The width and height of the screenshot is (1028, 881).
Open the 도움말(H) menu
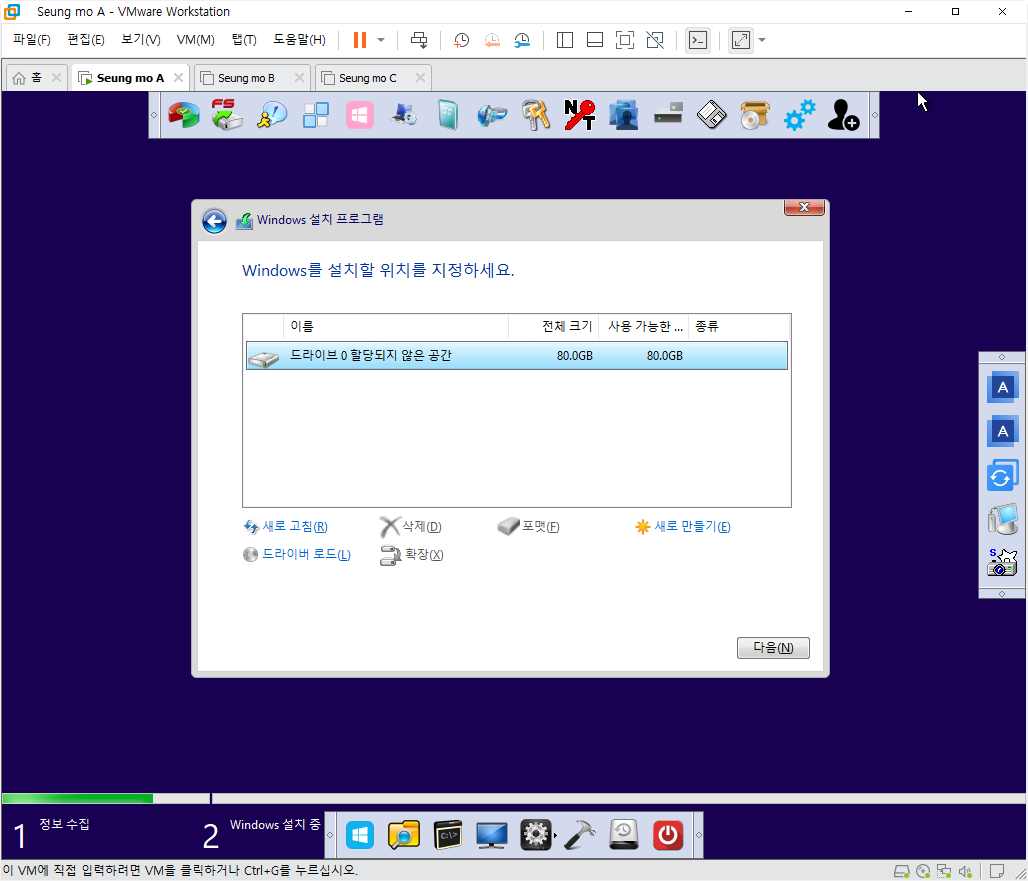(299, 40)
